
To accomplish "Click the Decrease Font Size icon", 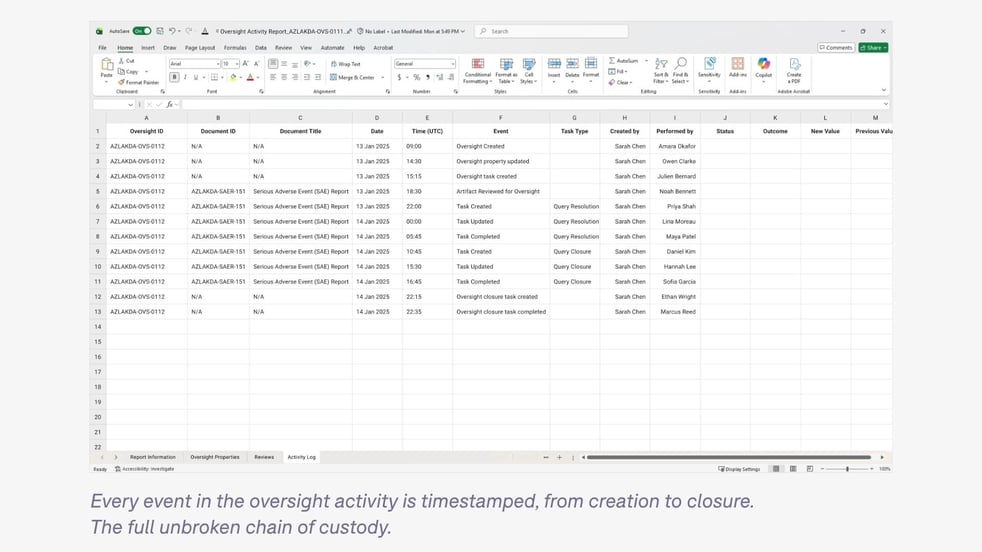I will pos(256,64).
